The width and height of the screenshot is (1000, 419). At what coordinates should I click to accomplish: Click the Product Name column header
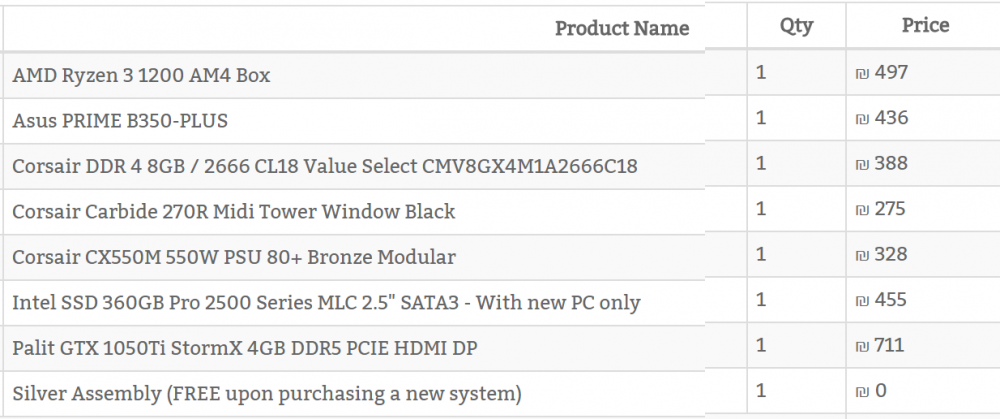(x=622, y=28)
